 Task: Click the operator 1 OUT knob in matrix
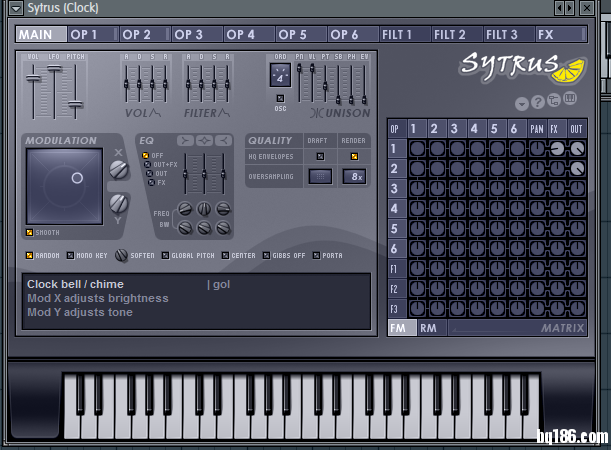[x=577, y=148]
